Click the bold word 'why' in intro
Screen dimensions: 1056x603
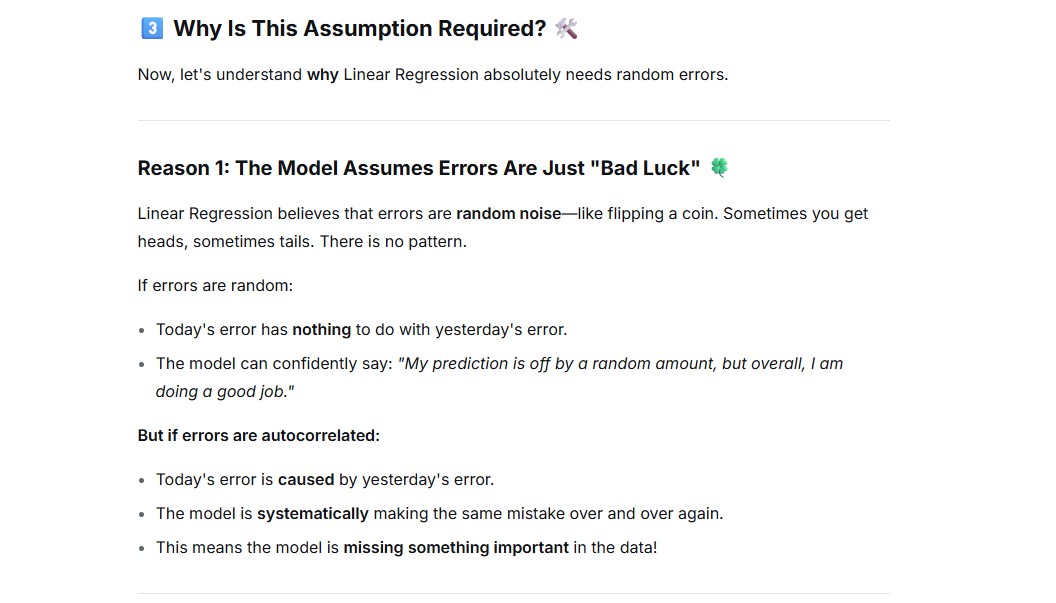coord(323,75)
